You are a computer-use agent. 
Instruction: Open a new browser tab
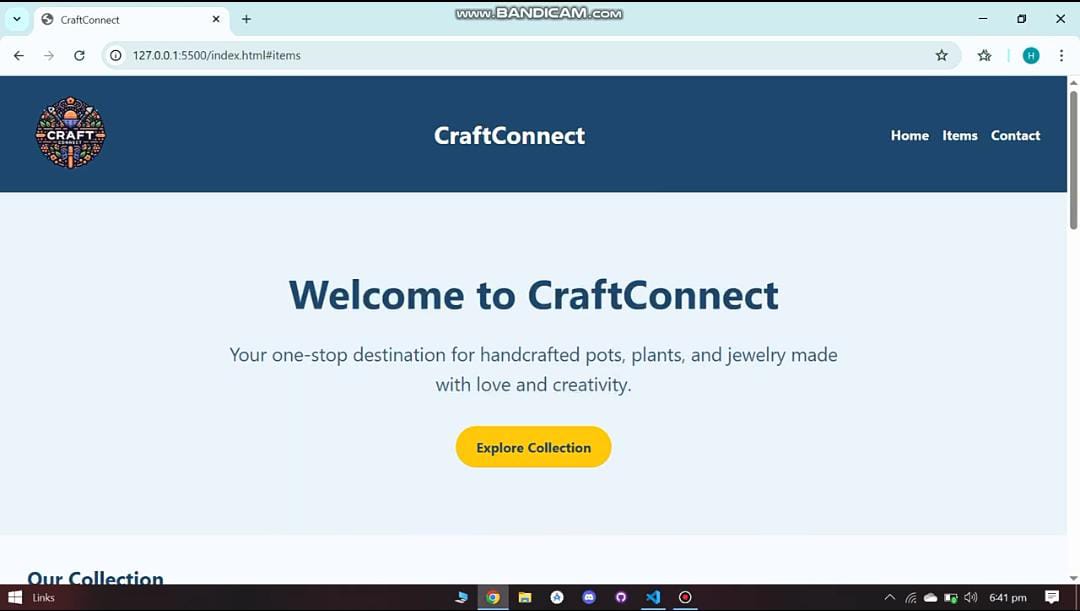pyautogui.click(x=246, y=19)
